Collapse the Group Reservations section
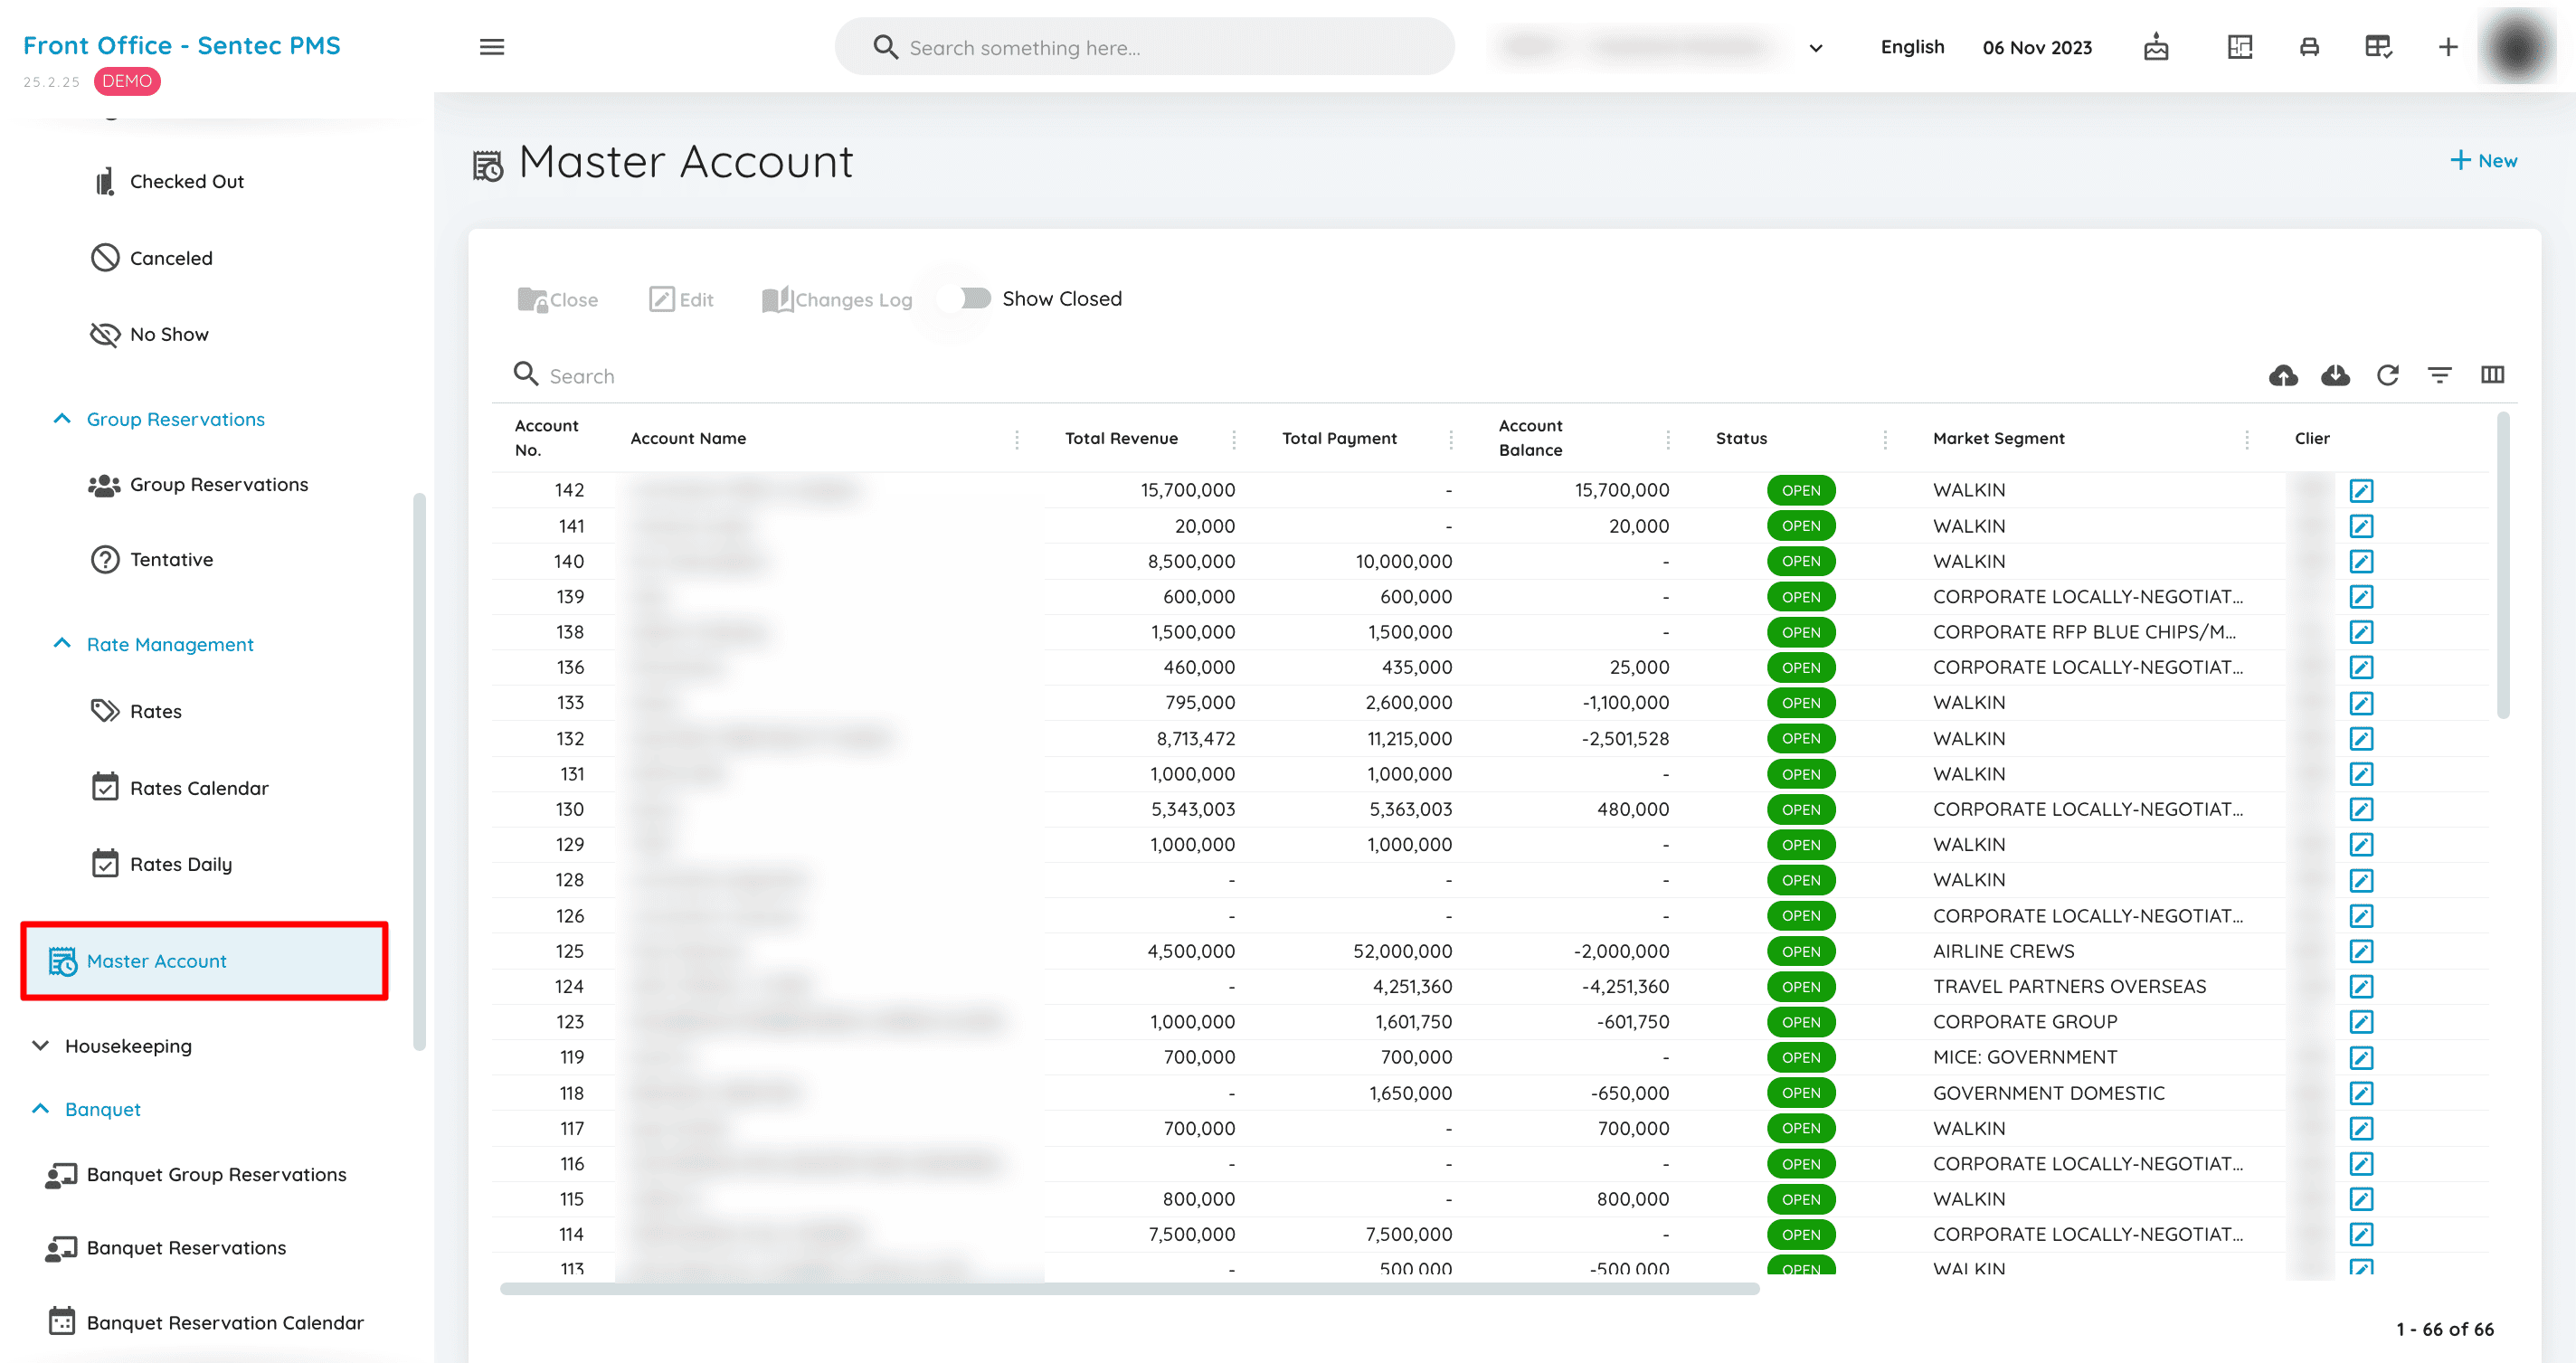The image size is (2576, 1363). (62, 419)
